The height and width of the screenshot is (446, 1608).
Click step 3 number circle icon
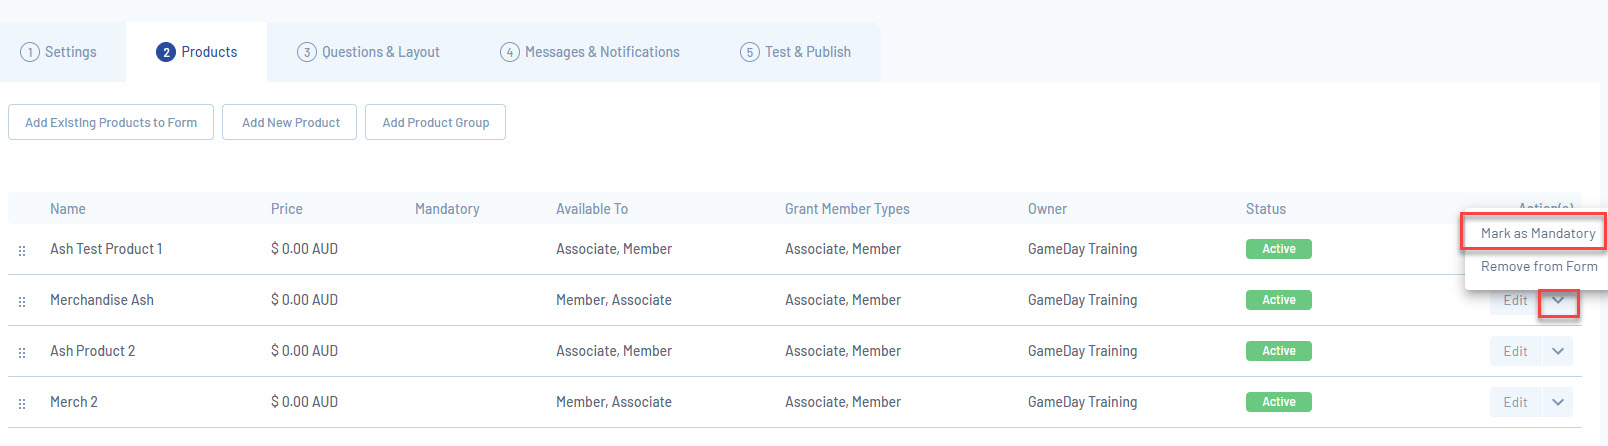[x=307, y=52]
